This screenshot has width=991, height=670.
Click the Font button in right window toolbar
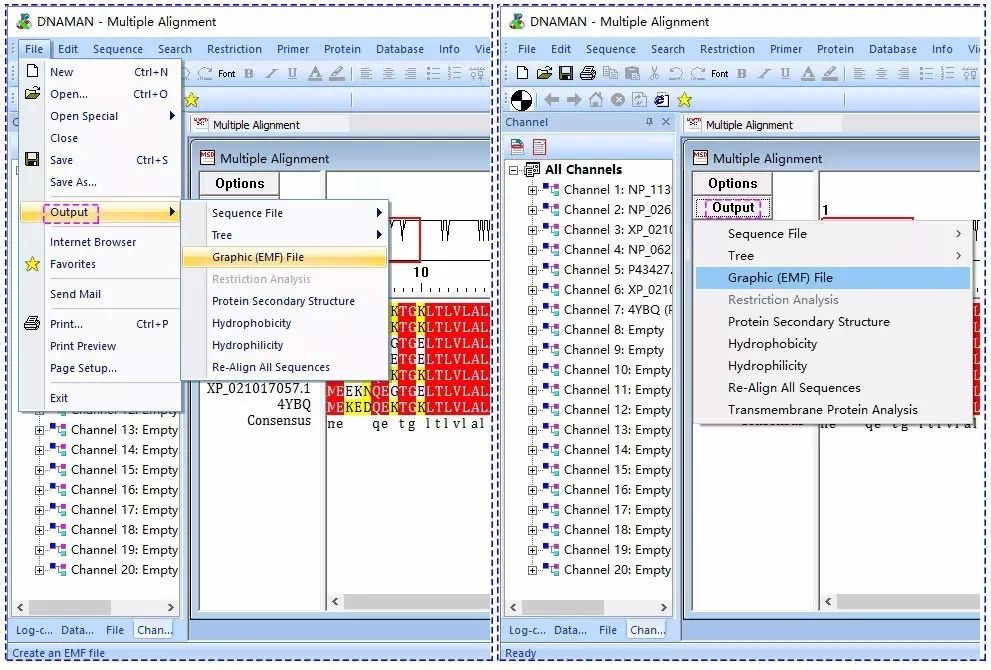[x=719, y=74]
